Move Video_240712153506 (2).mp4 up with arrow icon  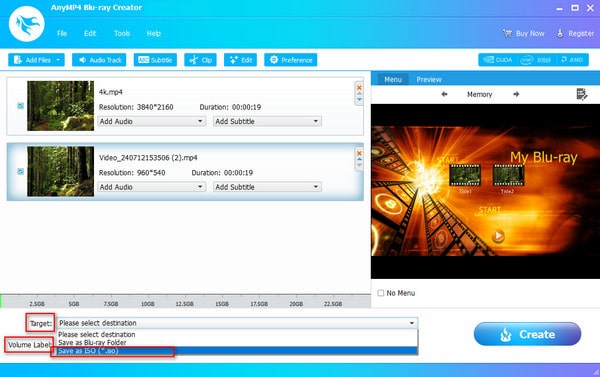[x=359, y=159]
